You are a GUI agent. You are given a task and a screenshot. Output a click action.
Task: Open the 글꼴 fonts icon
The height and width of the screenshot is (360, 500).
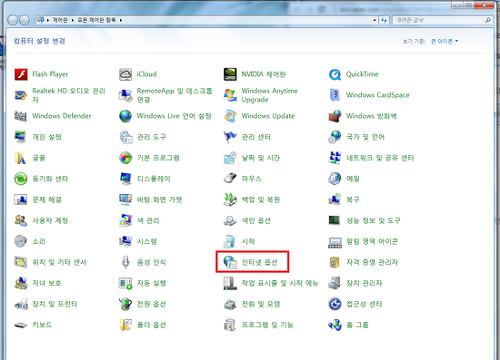pyautogui.click(x=21, y=158)
